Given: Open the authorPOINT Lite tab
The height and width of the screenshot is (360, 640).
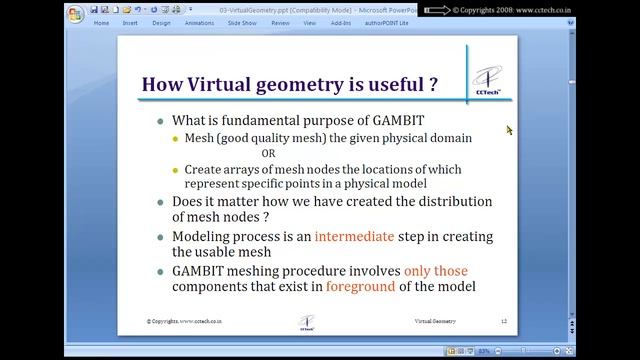Looking at the screenshot, I should 387,23.
